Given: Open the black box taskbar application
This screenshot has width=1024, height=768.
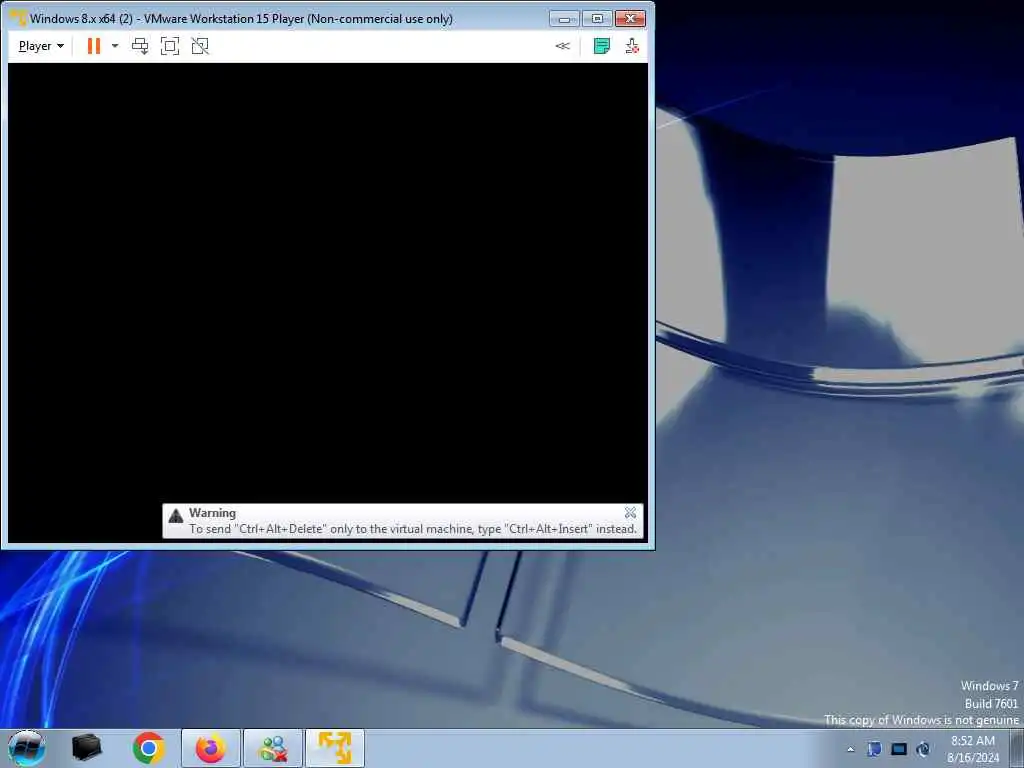Looking at the screenshot, I should coord(86,748).
